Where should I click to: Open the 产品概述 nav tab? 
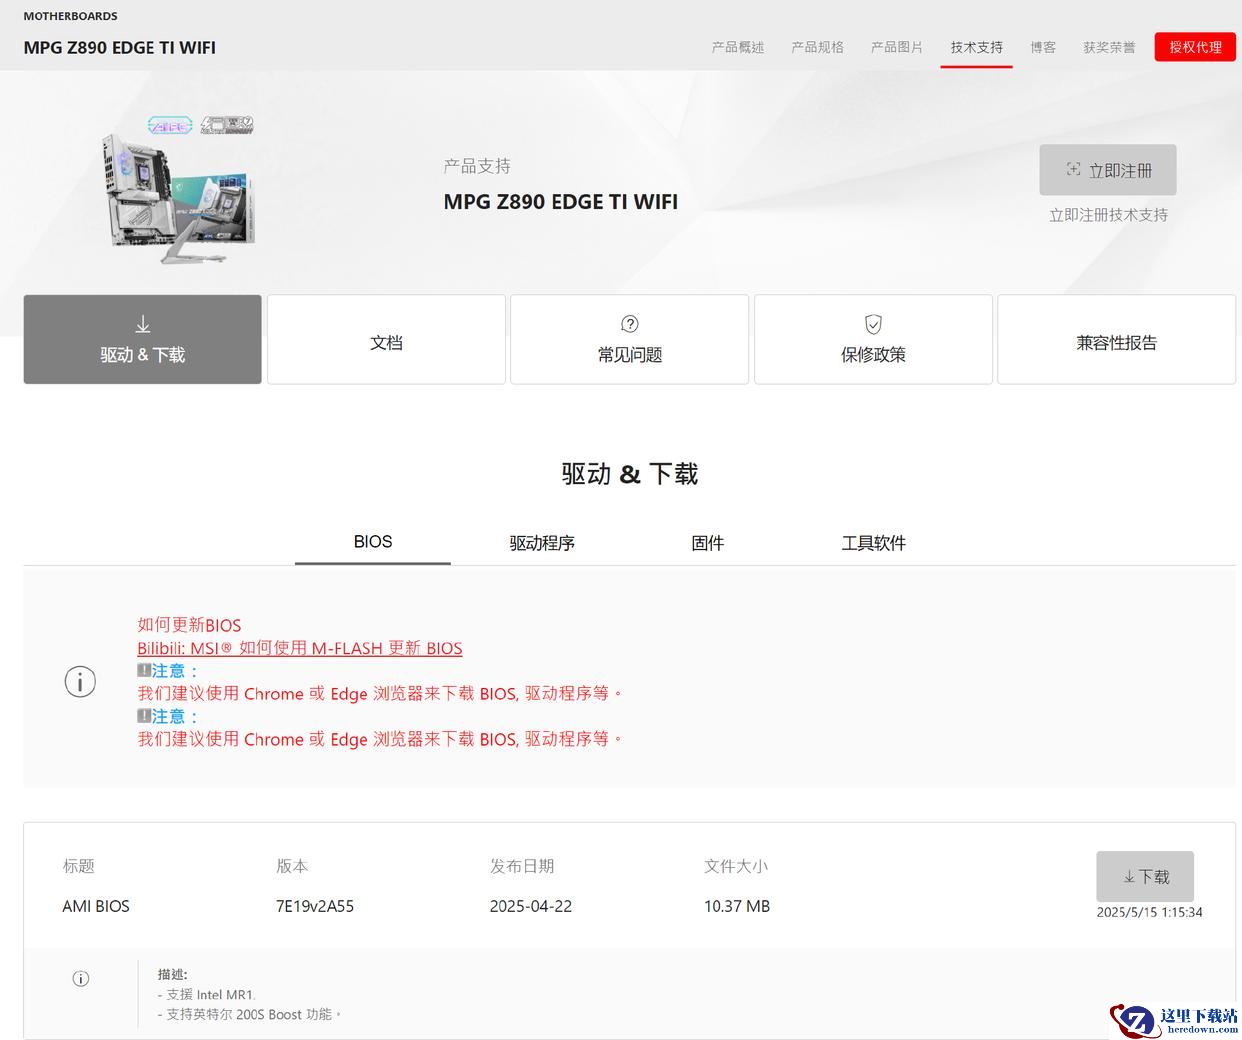coord(737,47)
